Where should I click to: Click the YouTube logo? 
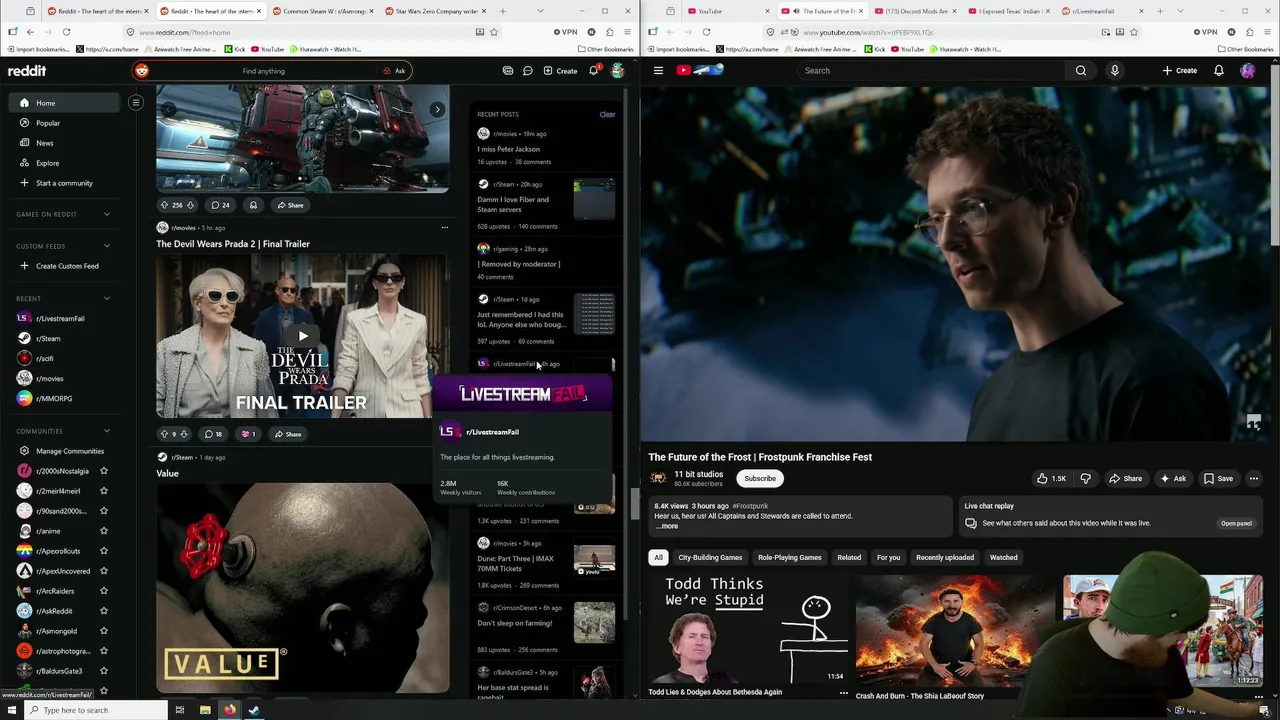699,70
